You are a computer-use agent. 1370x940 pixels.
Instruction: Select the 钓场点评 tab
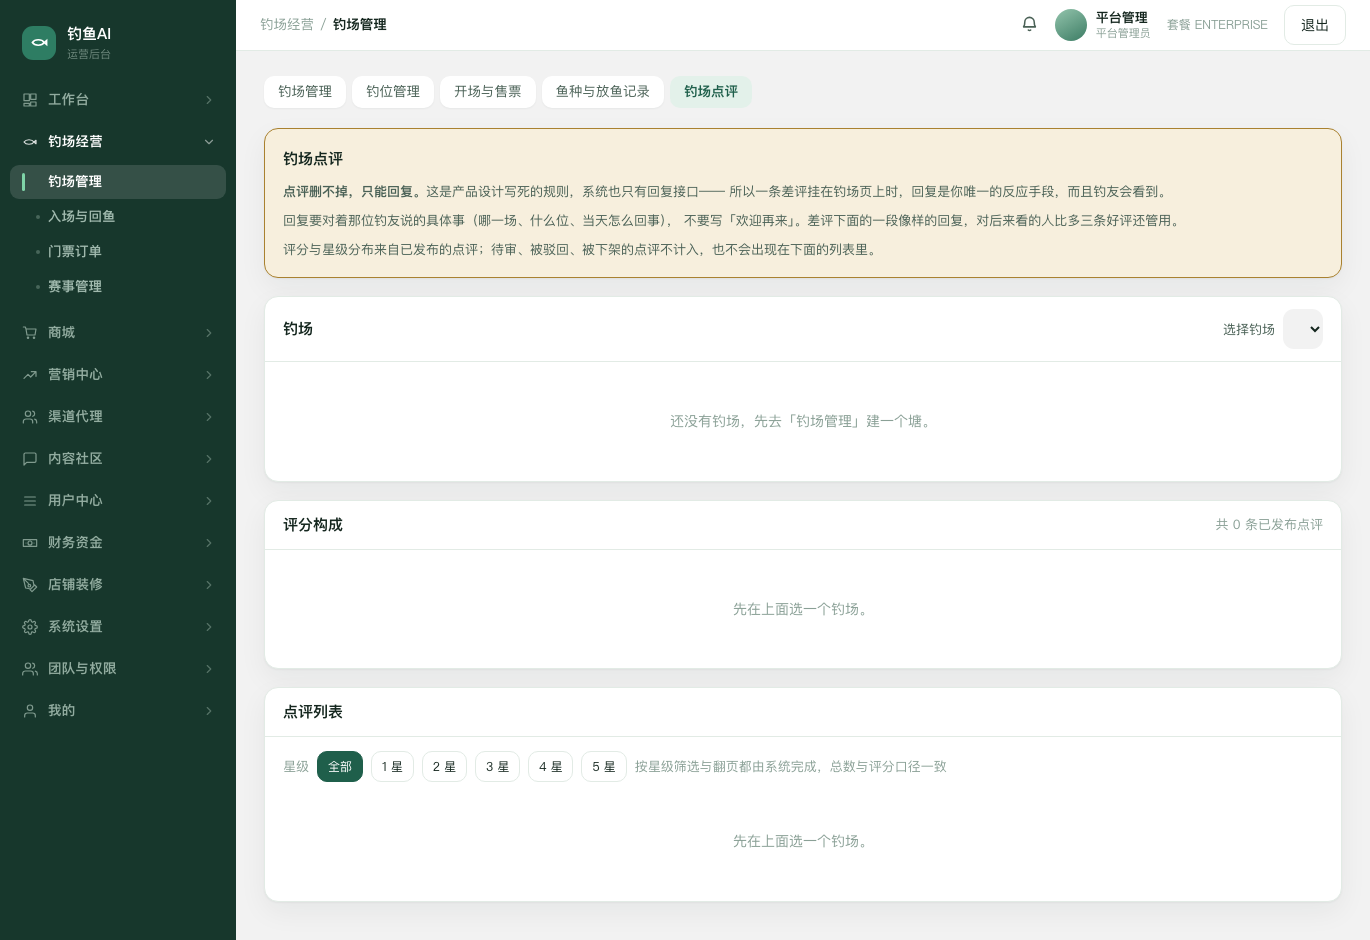(x=711, y=92)
